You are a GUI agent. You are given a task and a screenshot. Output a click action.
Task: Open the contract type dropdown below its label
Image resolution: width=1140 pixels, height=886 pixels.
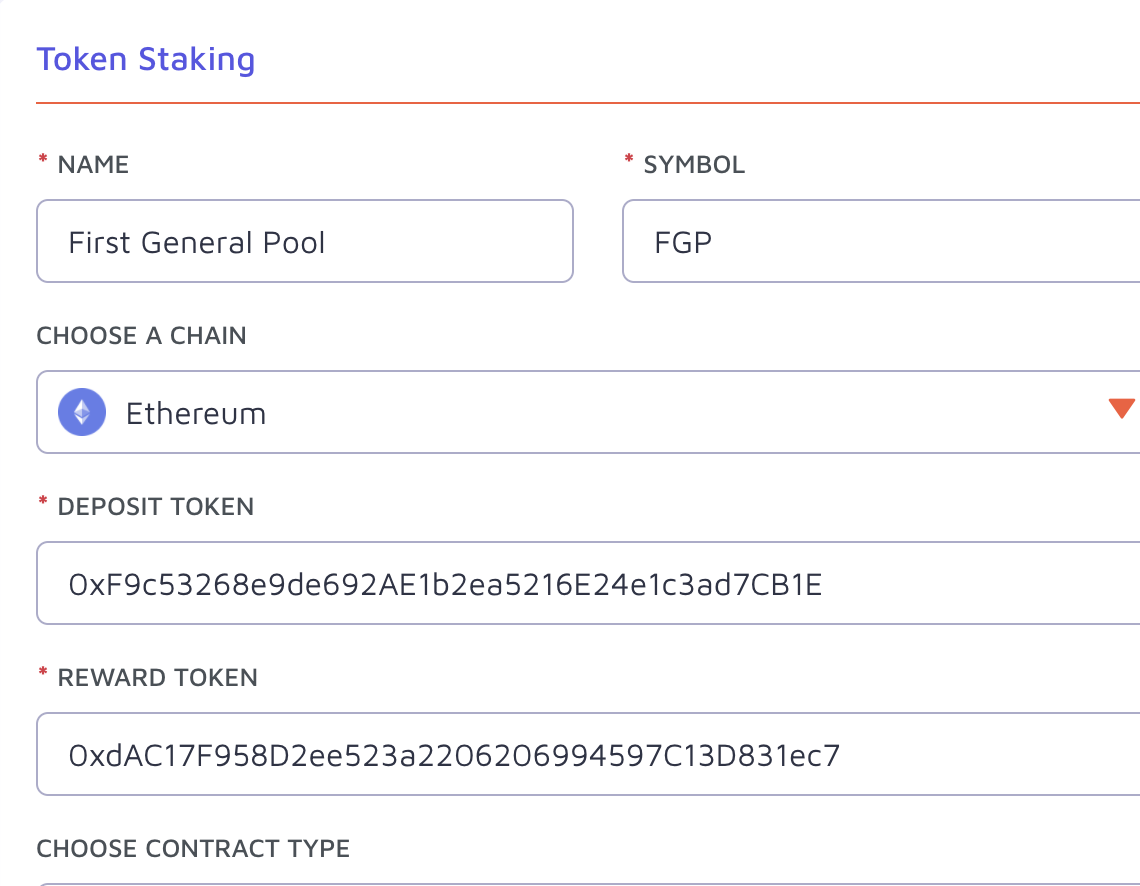[588, 885]
